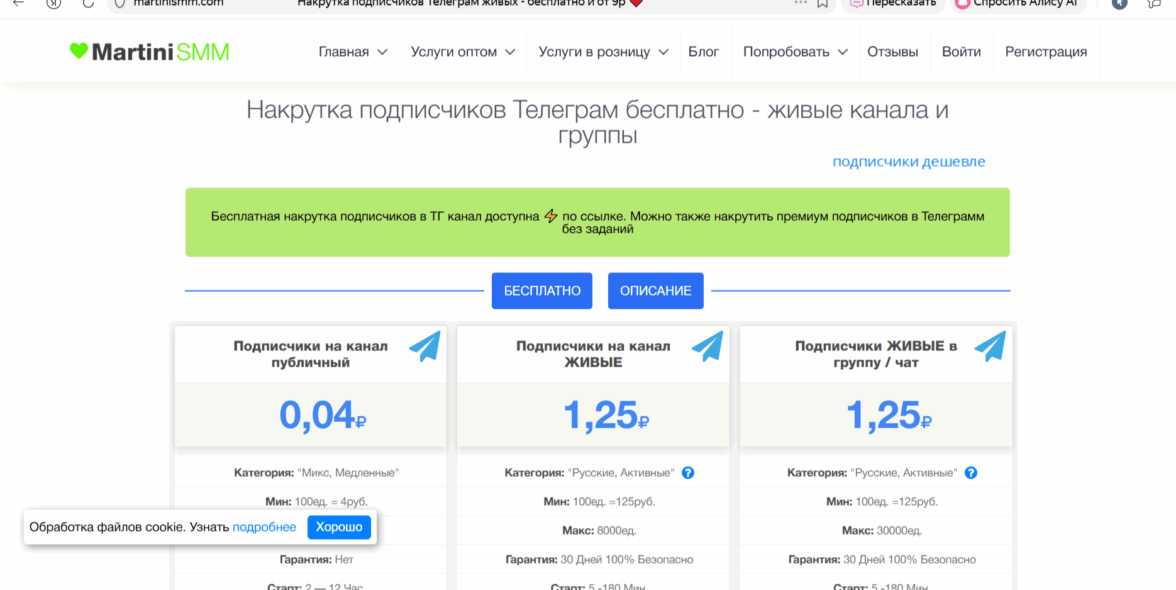Click the Подписчики на канал ЖИВЫЕ title

click(592, 355)
